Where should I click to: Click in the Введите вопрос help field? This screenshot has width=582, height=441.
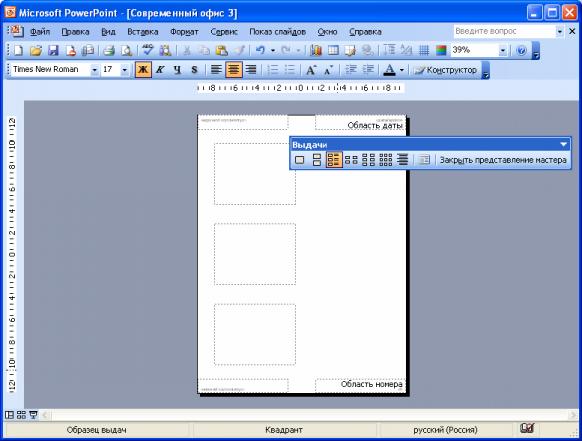tap(504, 32)
